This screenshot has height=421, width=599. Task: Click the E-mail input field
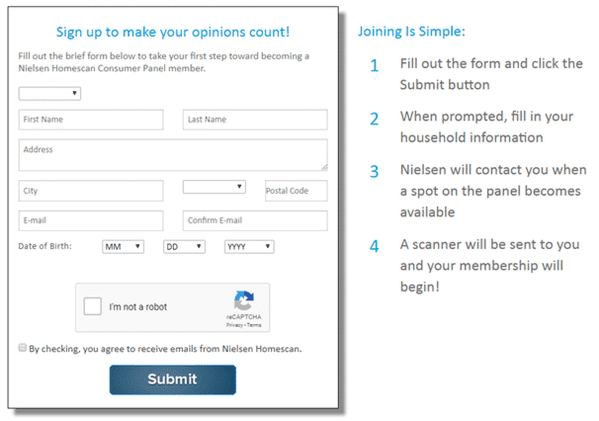click(x=91, y=220)
